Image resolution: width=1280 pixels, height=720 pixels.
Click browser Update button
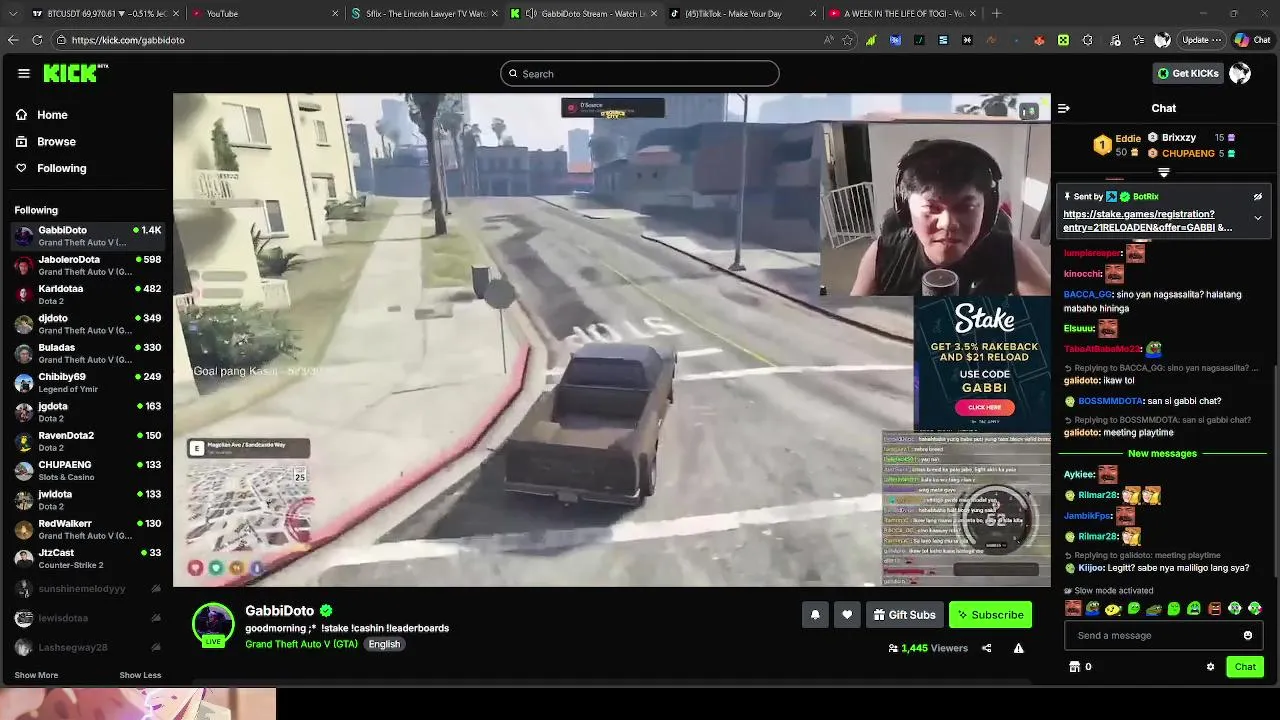pyautogui.click(x=1201, y=40)
